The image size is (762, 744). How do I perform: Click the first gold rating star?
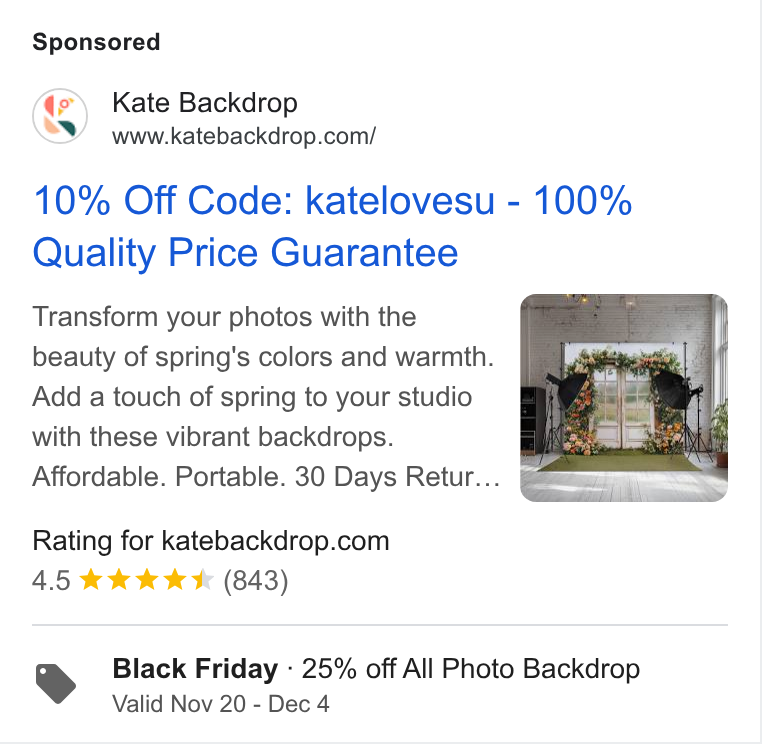point(90,580)
